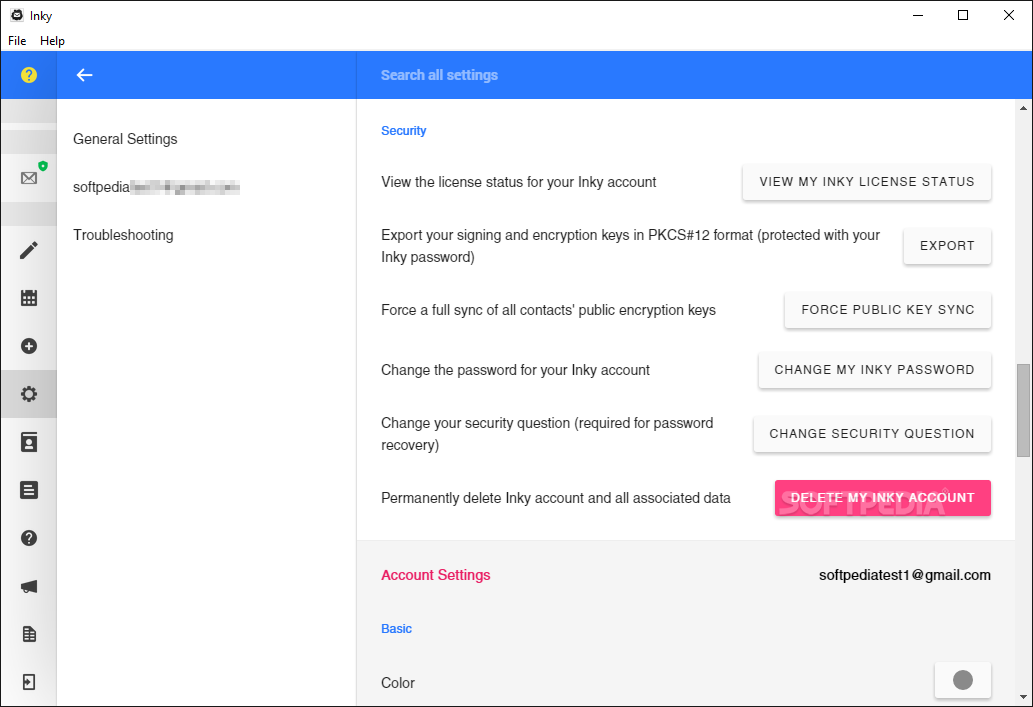Click 'Permanently delete Inky account' description text
The image size is (1033, 707).
pyautogui.click(x=555, y=498)
